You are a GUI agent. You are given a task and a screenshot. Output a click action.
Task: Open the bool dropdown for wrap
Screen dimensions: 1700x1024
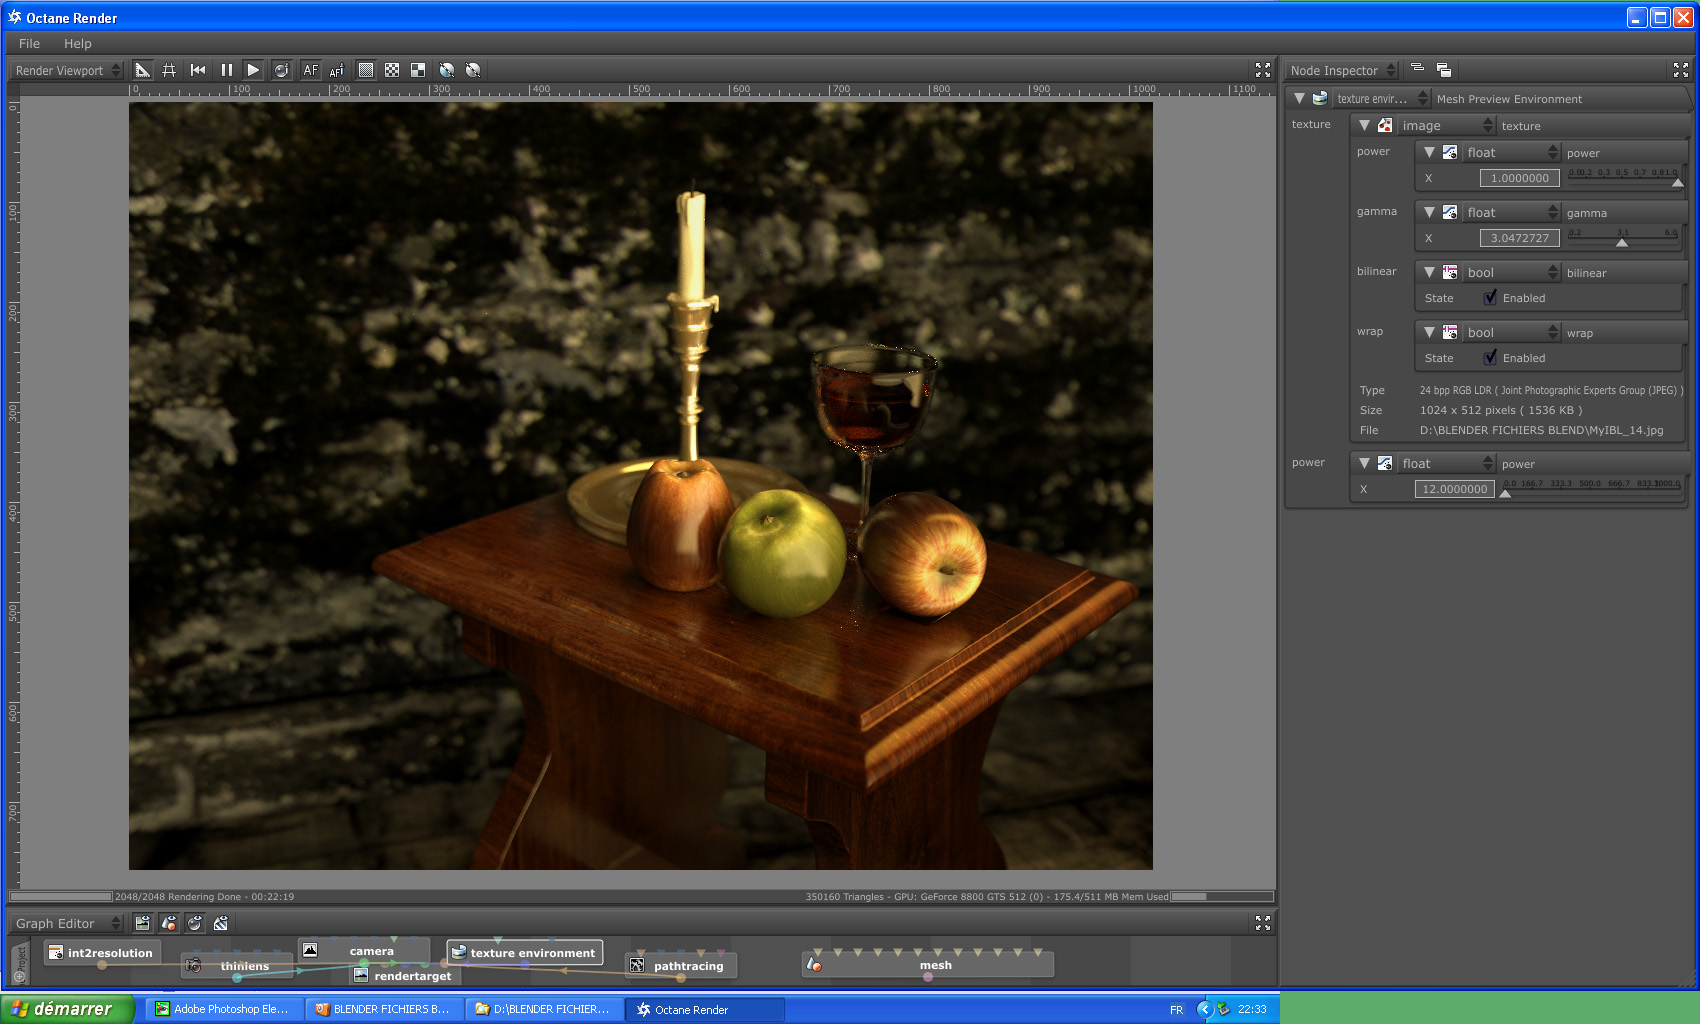[x=1512, y=332]
